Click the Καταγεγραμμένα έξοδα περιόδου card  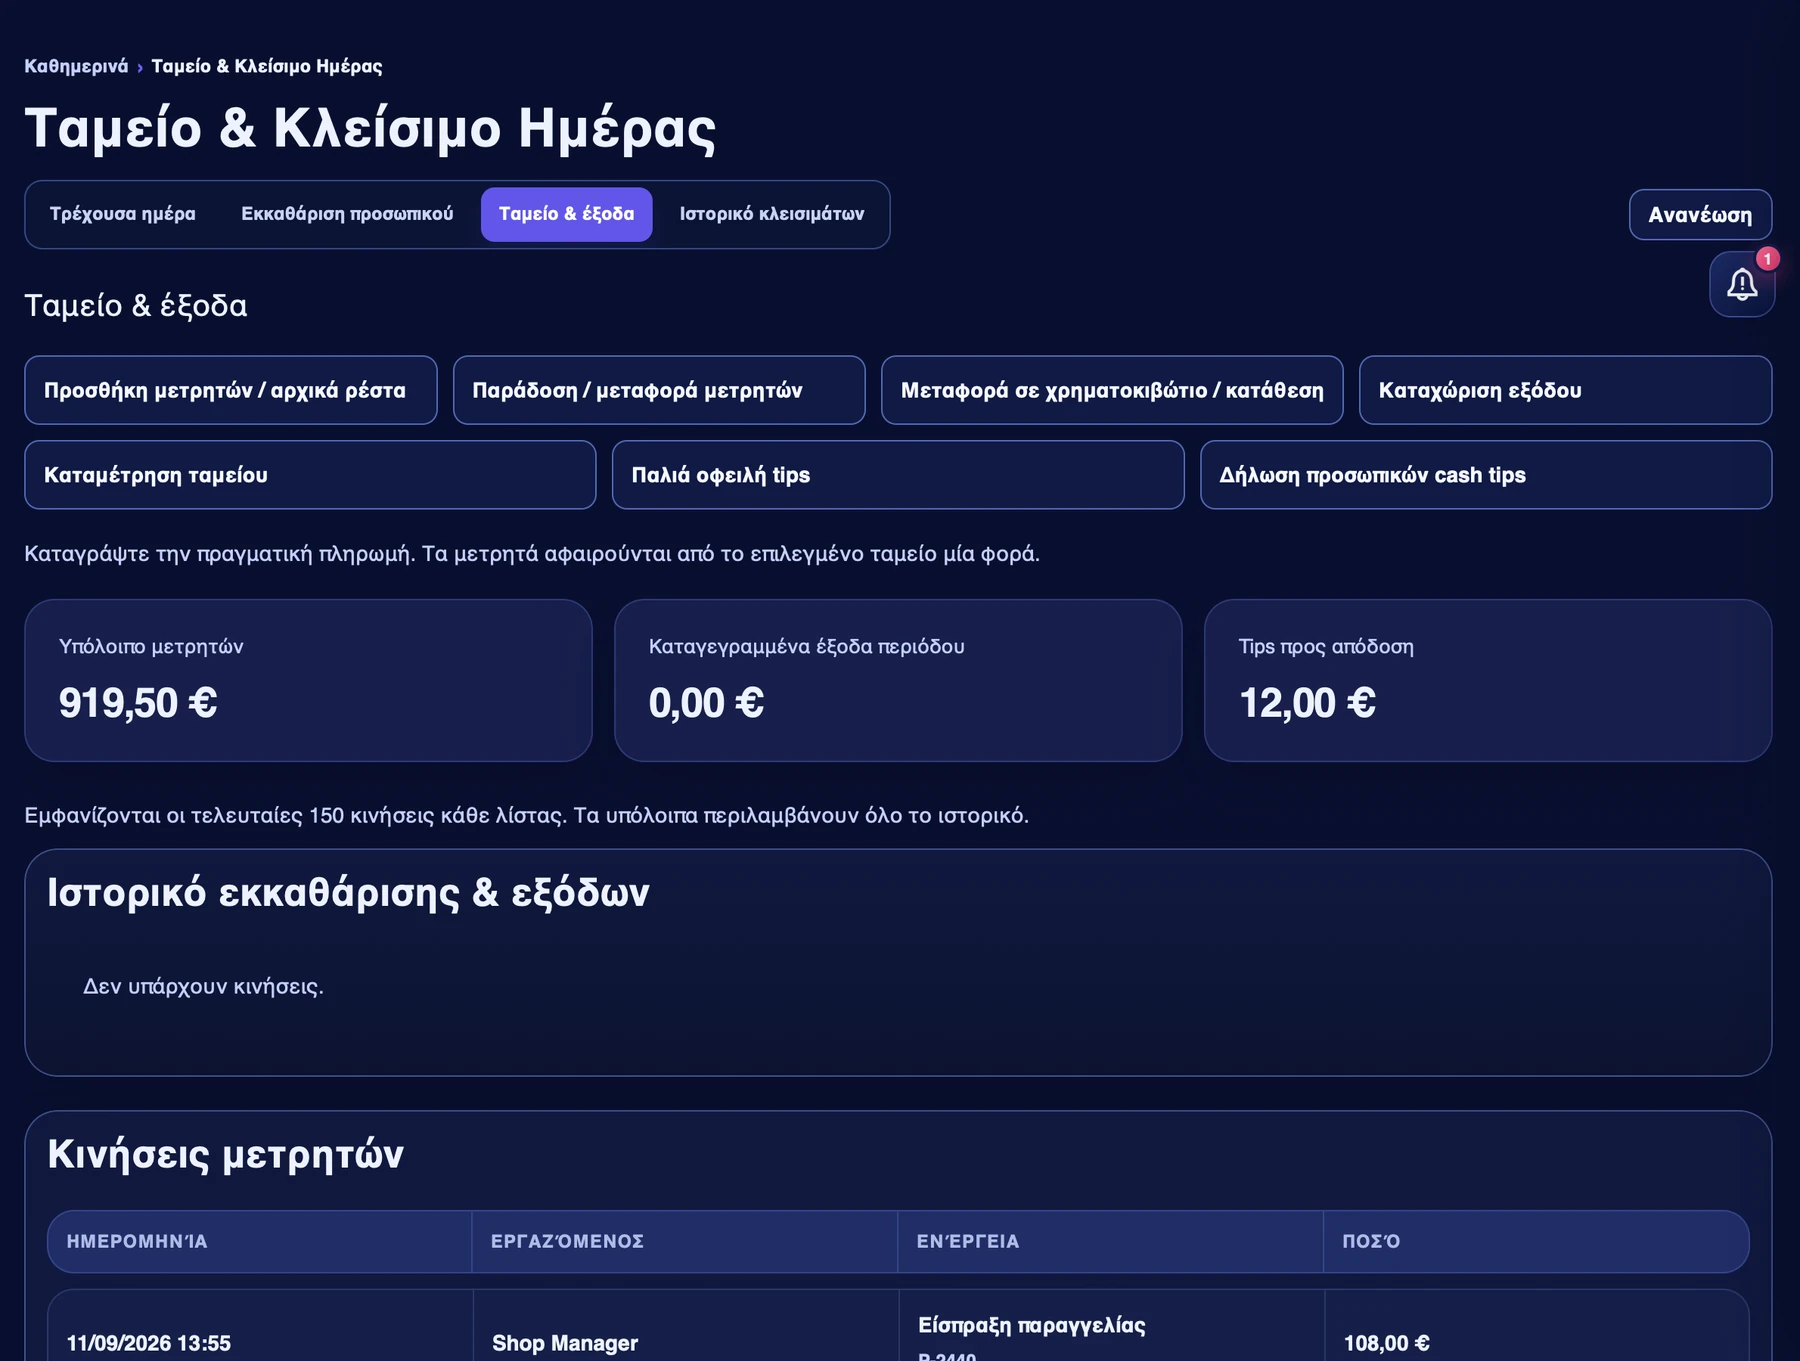[x=898, y=680]
